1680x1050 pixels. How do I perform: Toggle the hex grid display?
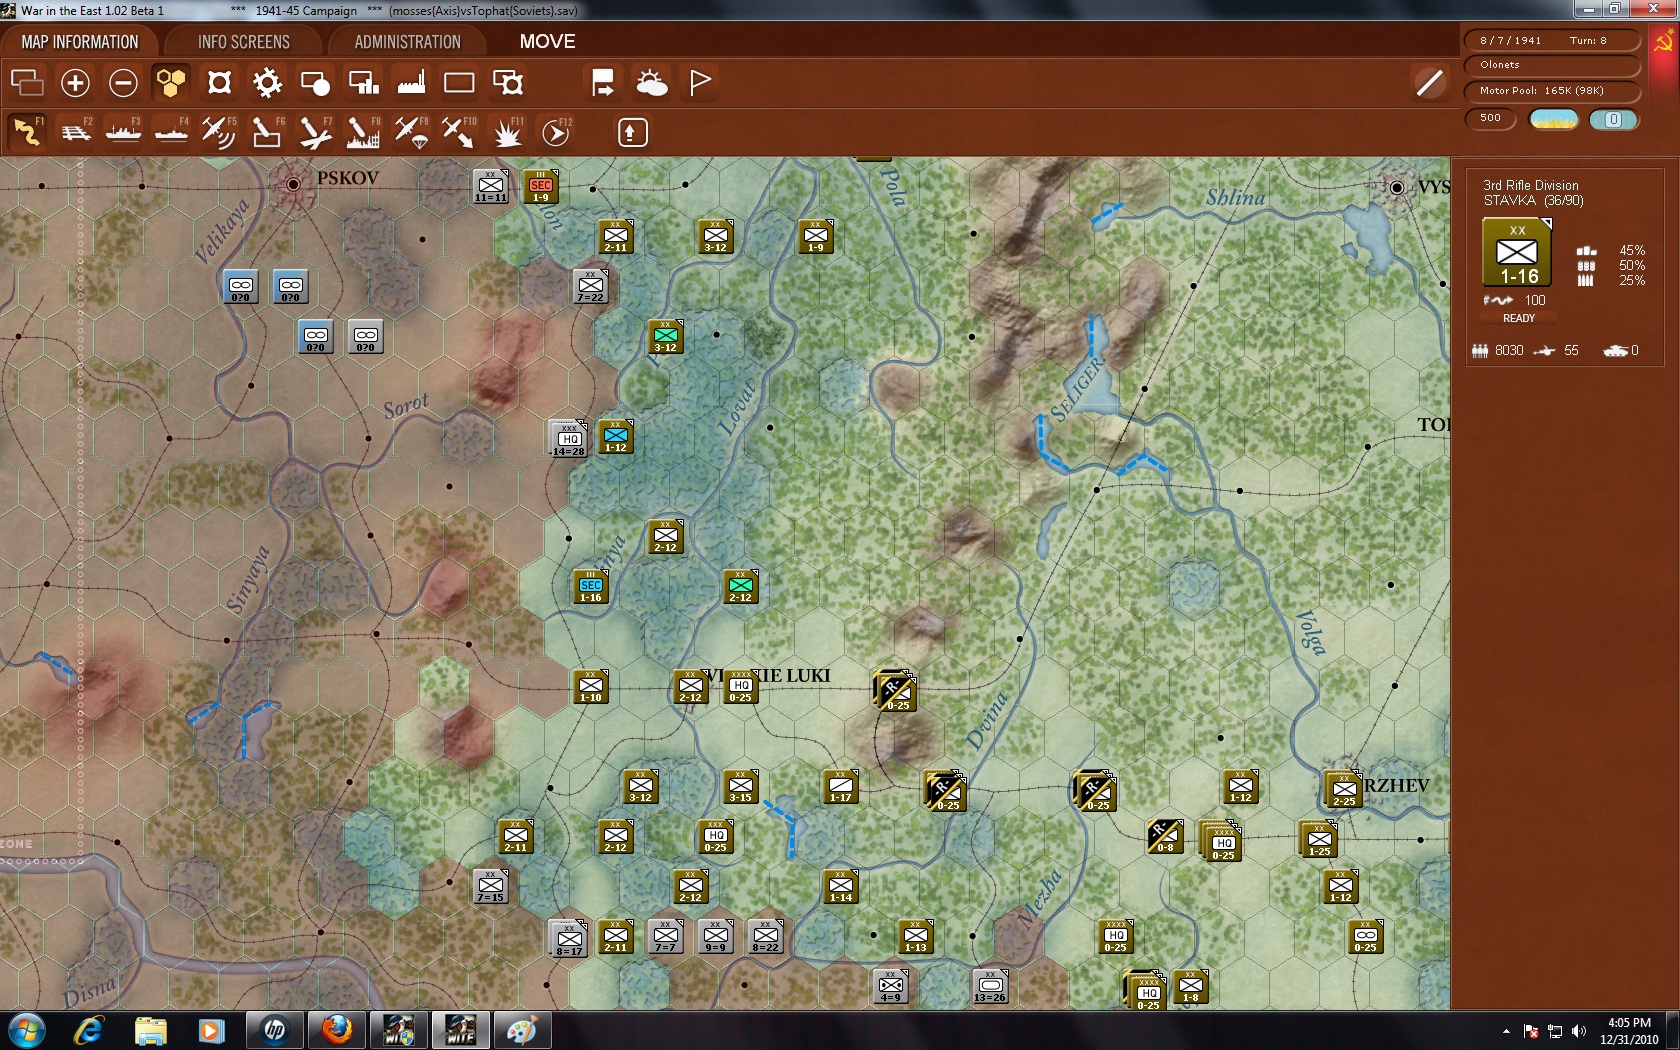171,82
